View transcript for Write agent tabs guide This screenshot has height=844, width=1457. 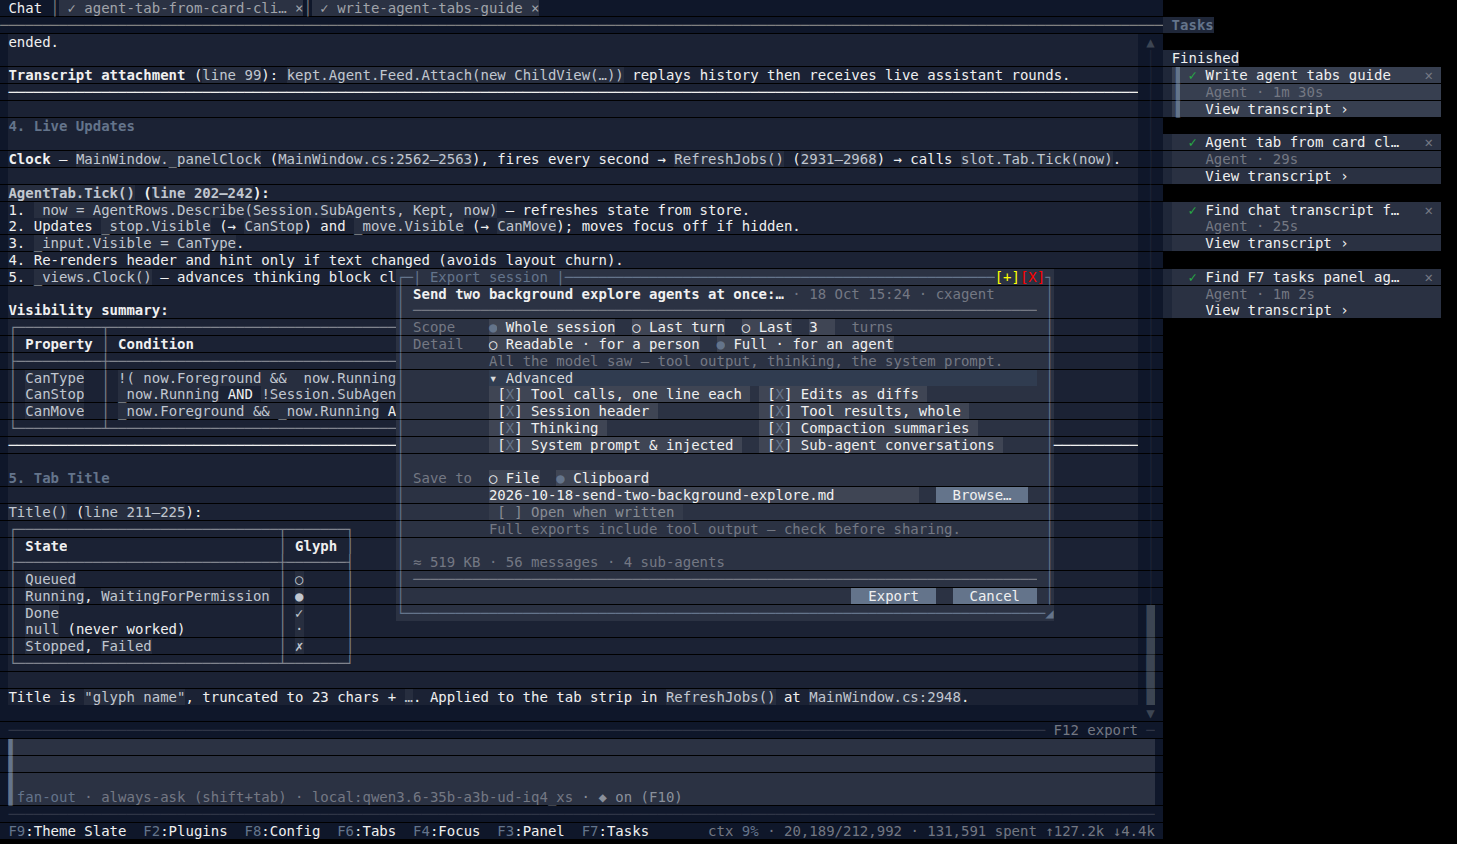(1276, 109)
